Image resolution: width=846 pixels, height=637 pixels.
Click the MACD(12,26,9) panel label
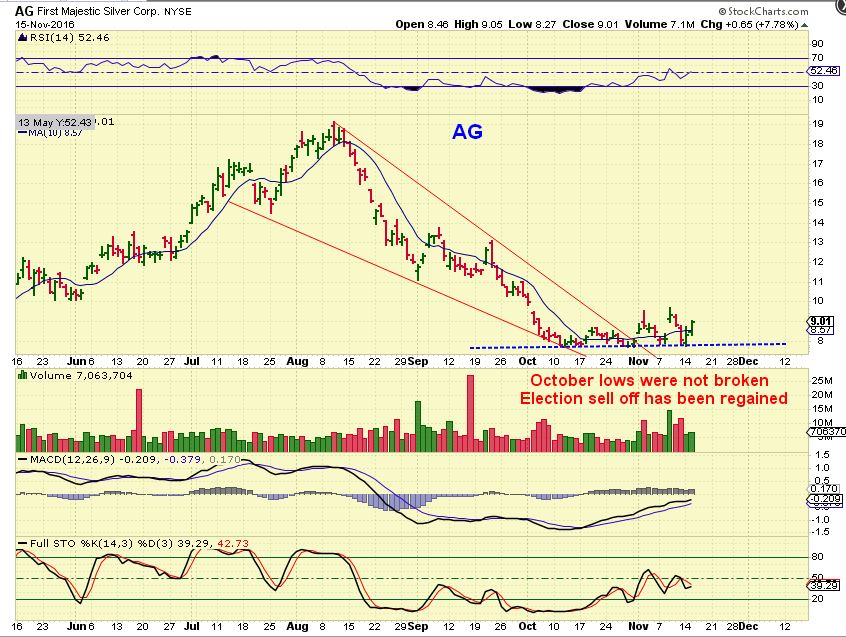click(72, 460)
